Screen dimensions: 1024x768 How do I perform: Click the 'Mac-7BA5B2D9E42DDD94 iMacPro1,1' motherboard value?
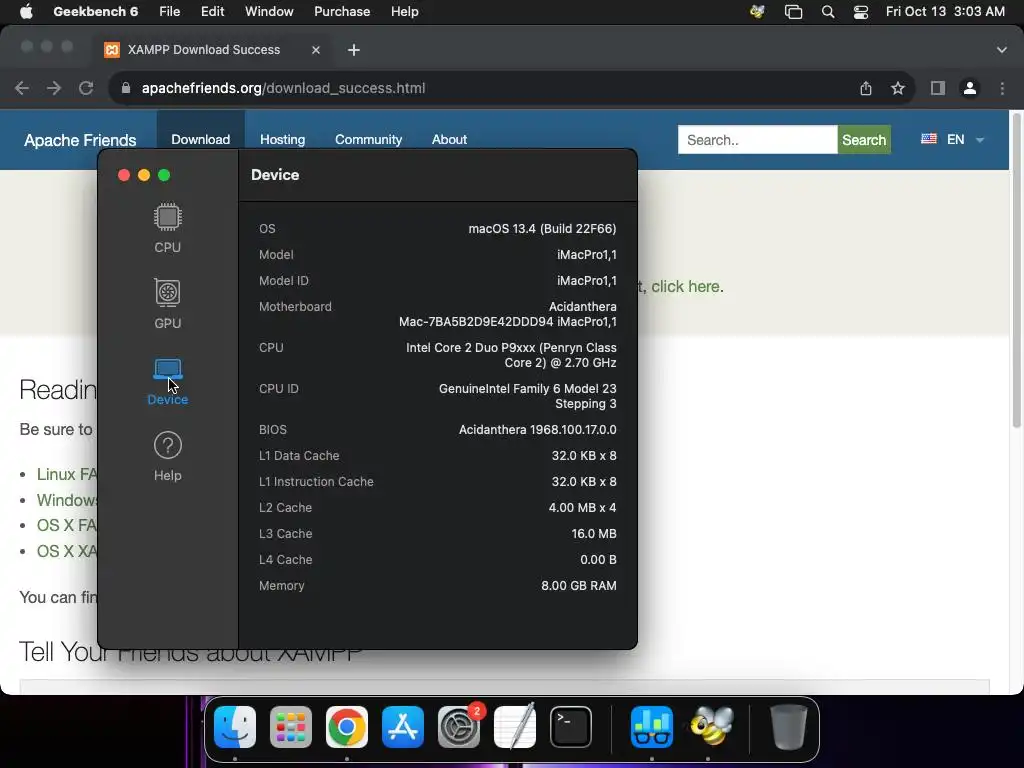[507, 322]
